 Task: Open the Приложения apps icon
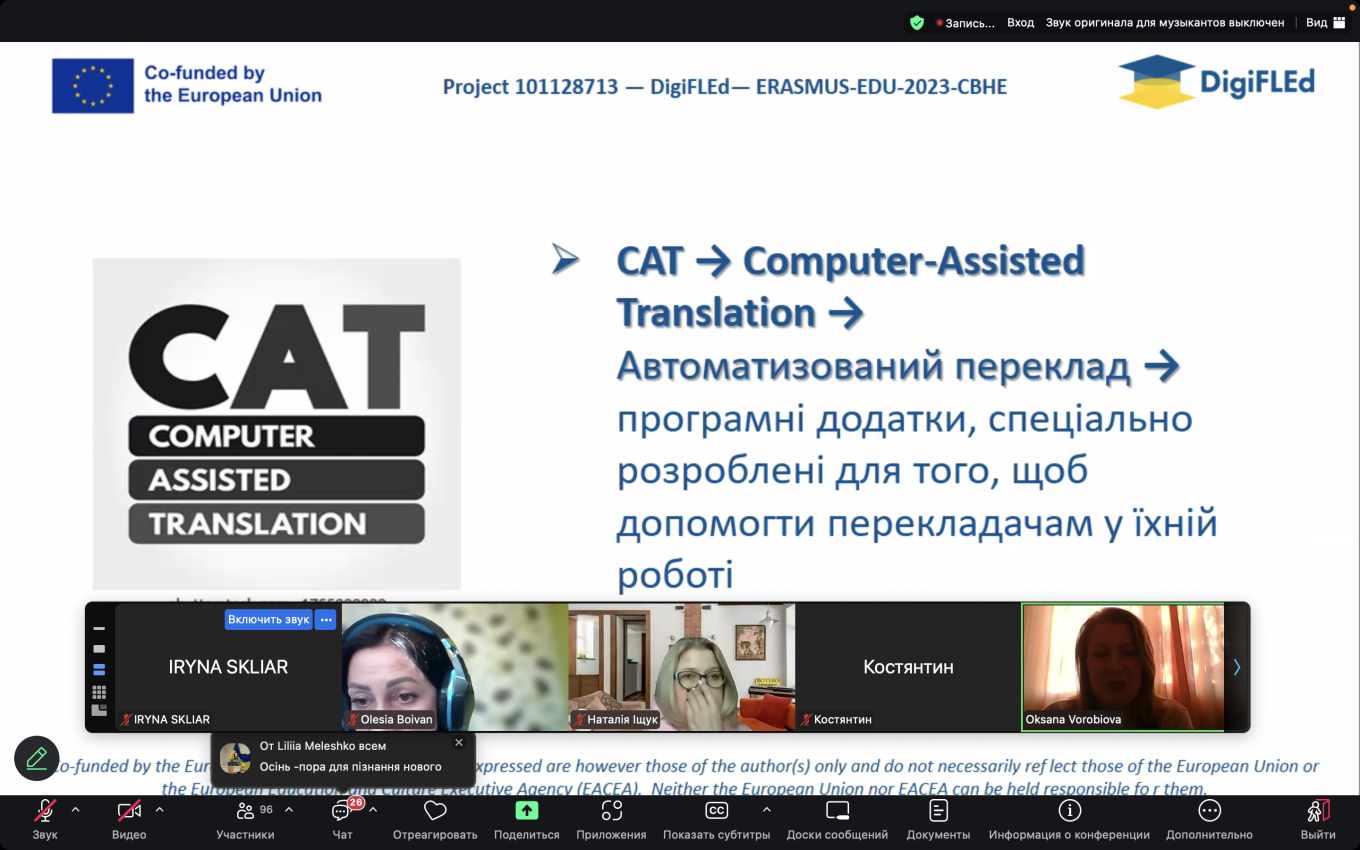coord(611,811)
